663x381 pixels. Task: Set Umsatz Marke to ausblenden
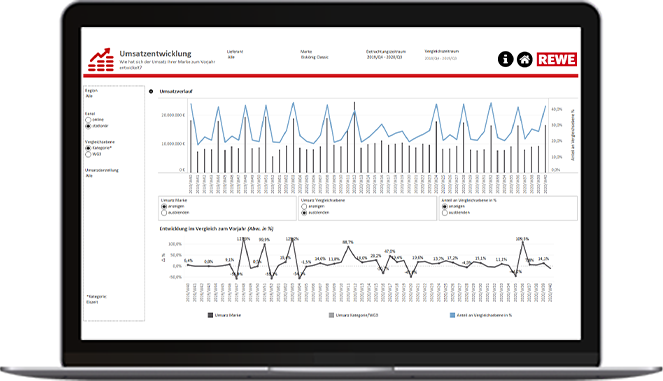[x=164, y=213]
